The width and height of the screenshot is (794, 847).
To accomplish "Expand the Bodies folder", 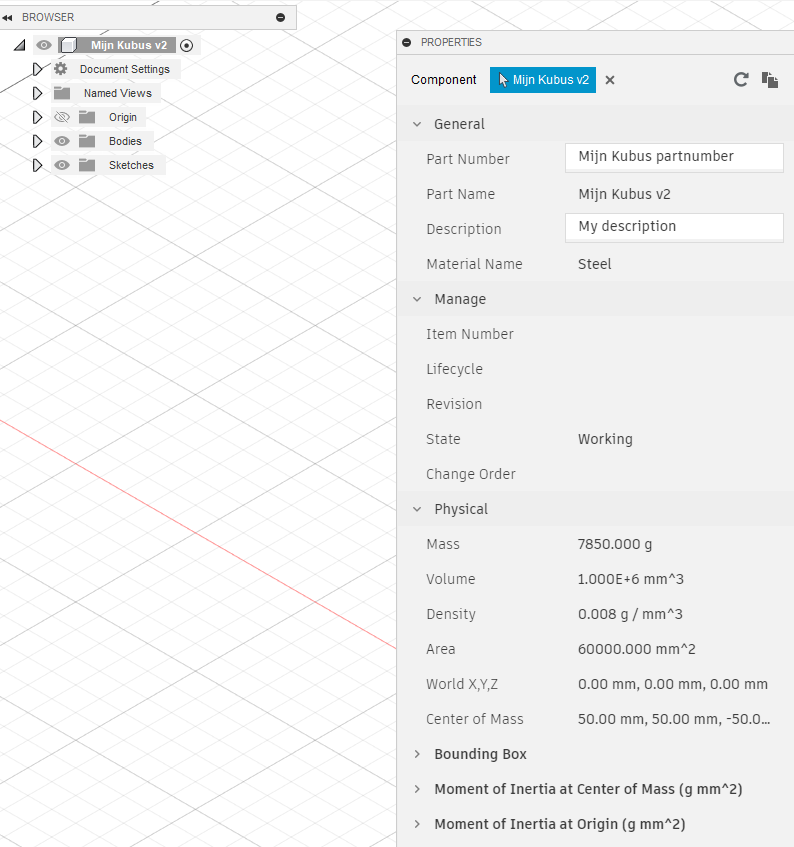I will (37, 141).
